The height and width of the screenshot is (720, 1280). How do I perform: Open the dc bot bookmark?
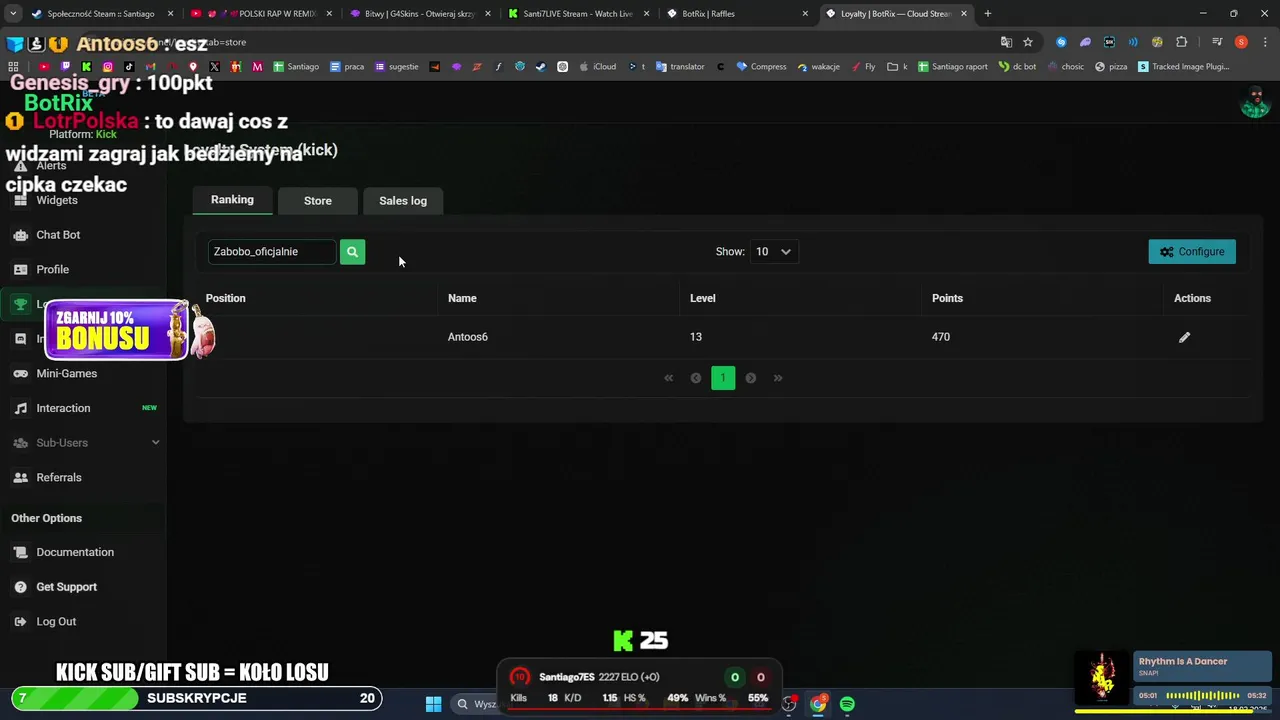tap(1017, 67)
